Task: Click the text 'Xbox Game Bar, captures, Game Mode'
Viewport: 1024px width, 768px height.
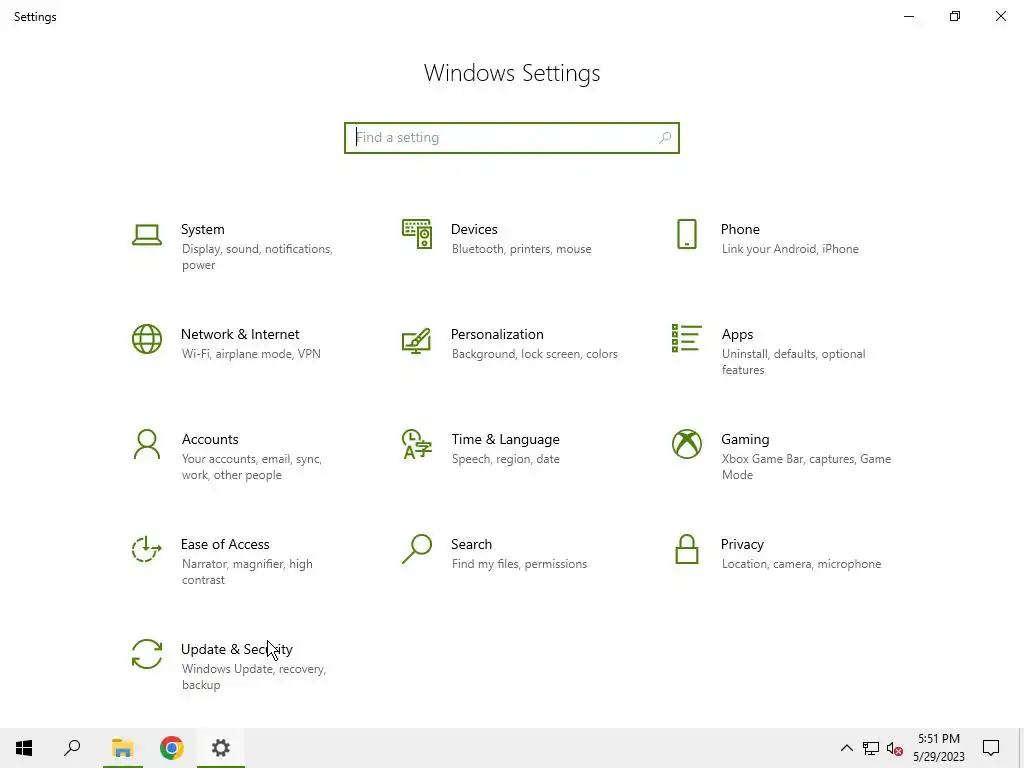Action: 806,467
